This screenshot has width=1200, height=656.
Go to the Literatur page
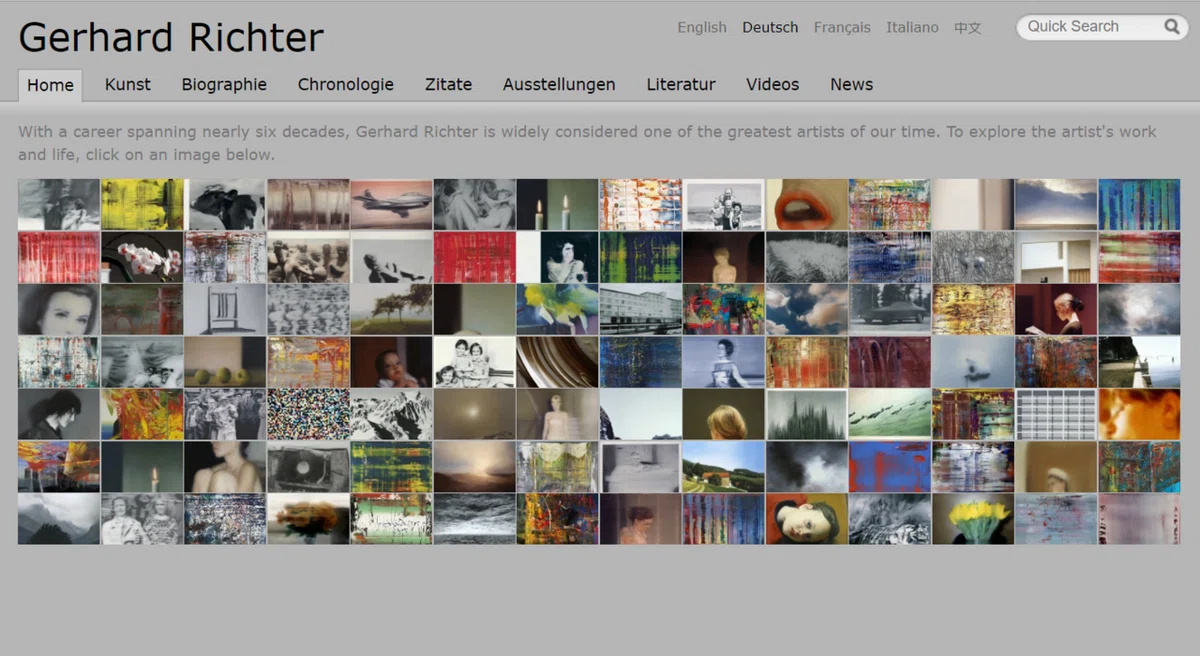pos(681,85)
